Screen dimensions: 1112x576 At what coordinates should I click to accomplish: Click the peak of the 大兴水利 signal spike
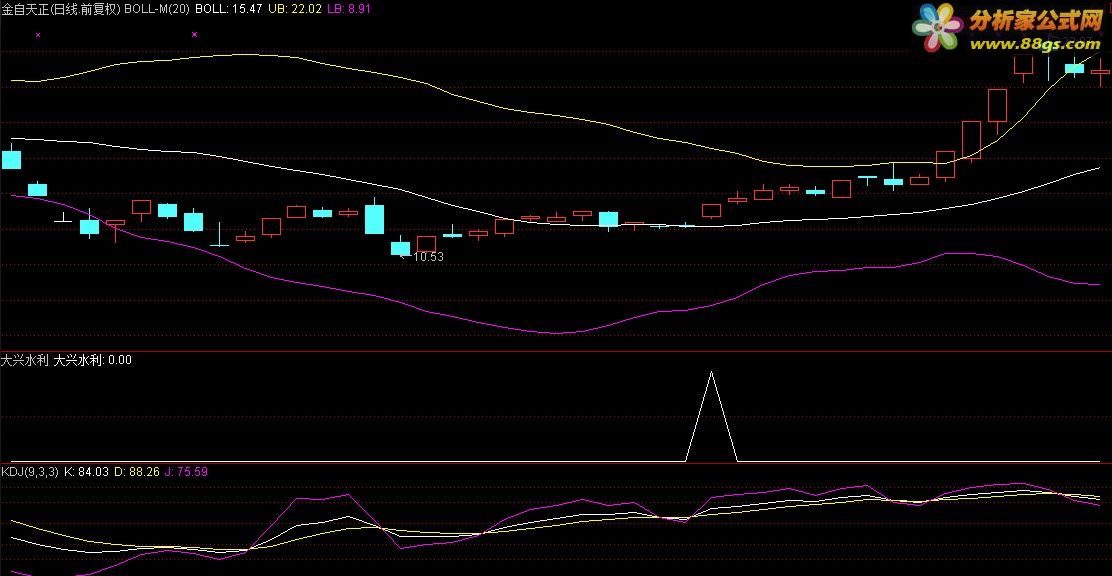coord(711,372)
